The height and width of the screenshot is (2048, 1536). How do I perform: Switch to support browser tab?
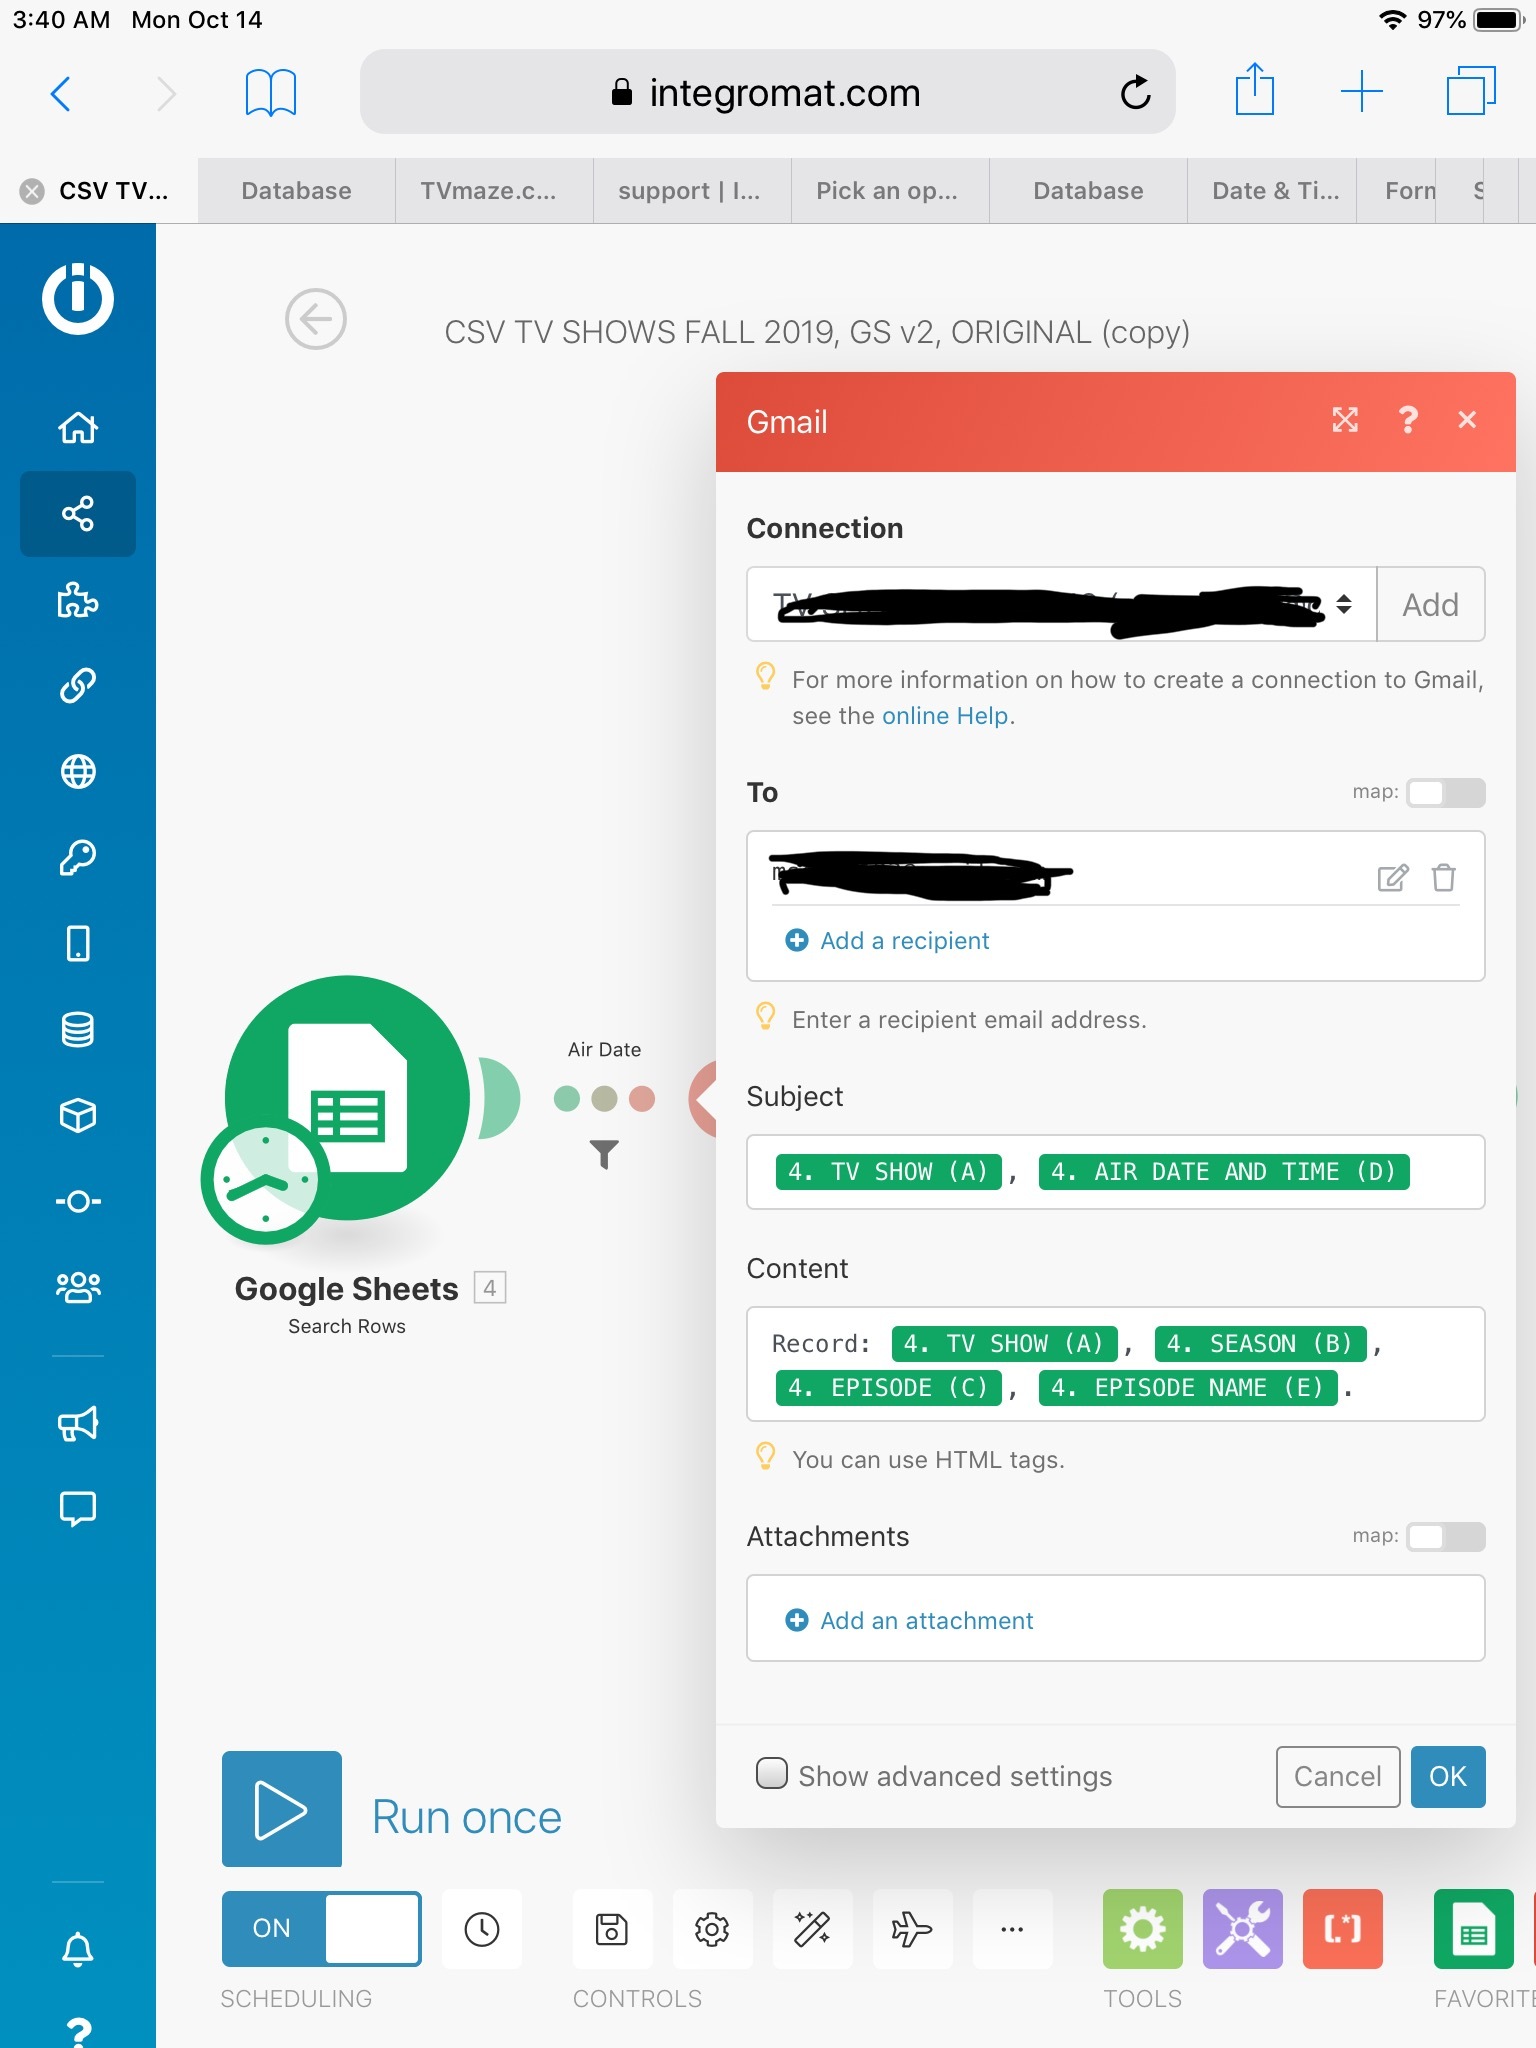point(692,191)
